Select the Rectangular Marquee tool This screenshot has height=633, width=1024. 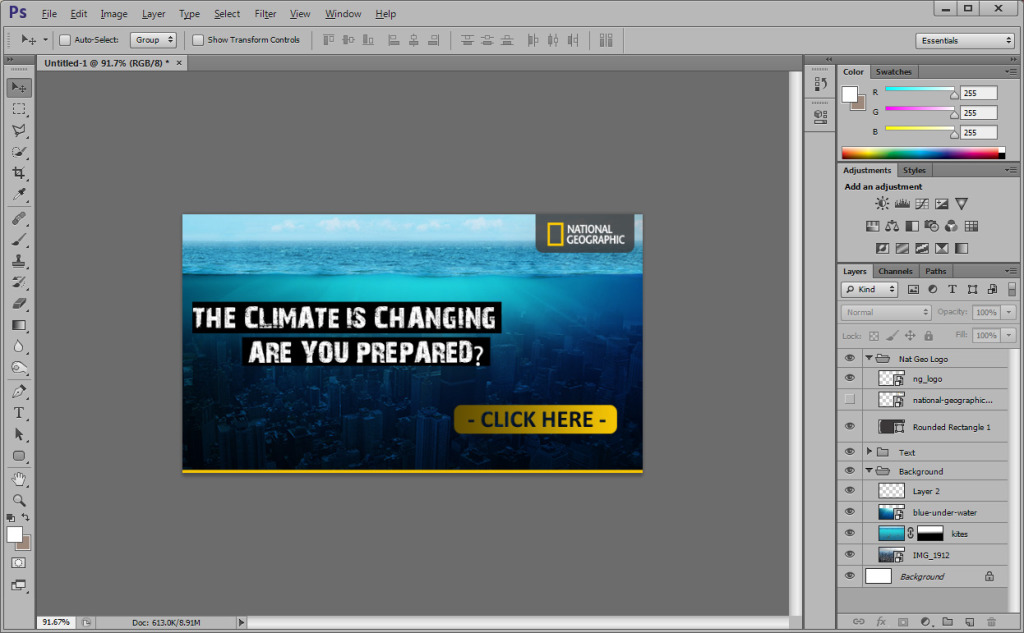pos(19,109)
